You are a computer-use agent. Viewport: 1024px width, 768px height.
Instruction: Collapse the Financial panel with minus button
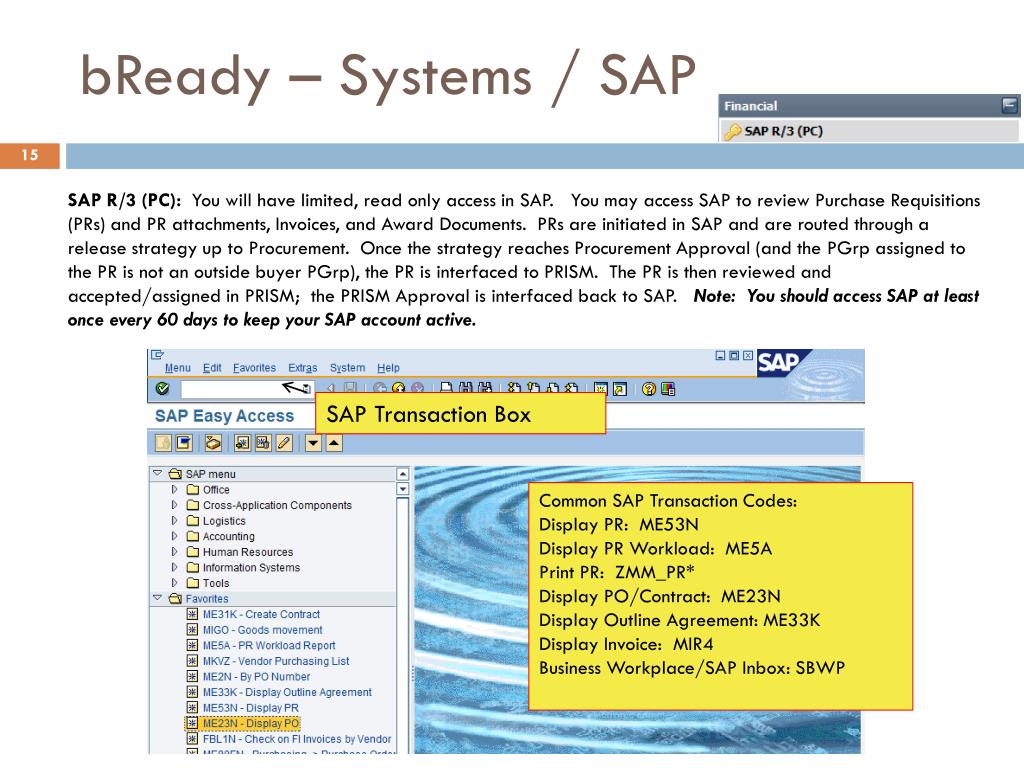[1010, 105]
